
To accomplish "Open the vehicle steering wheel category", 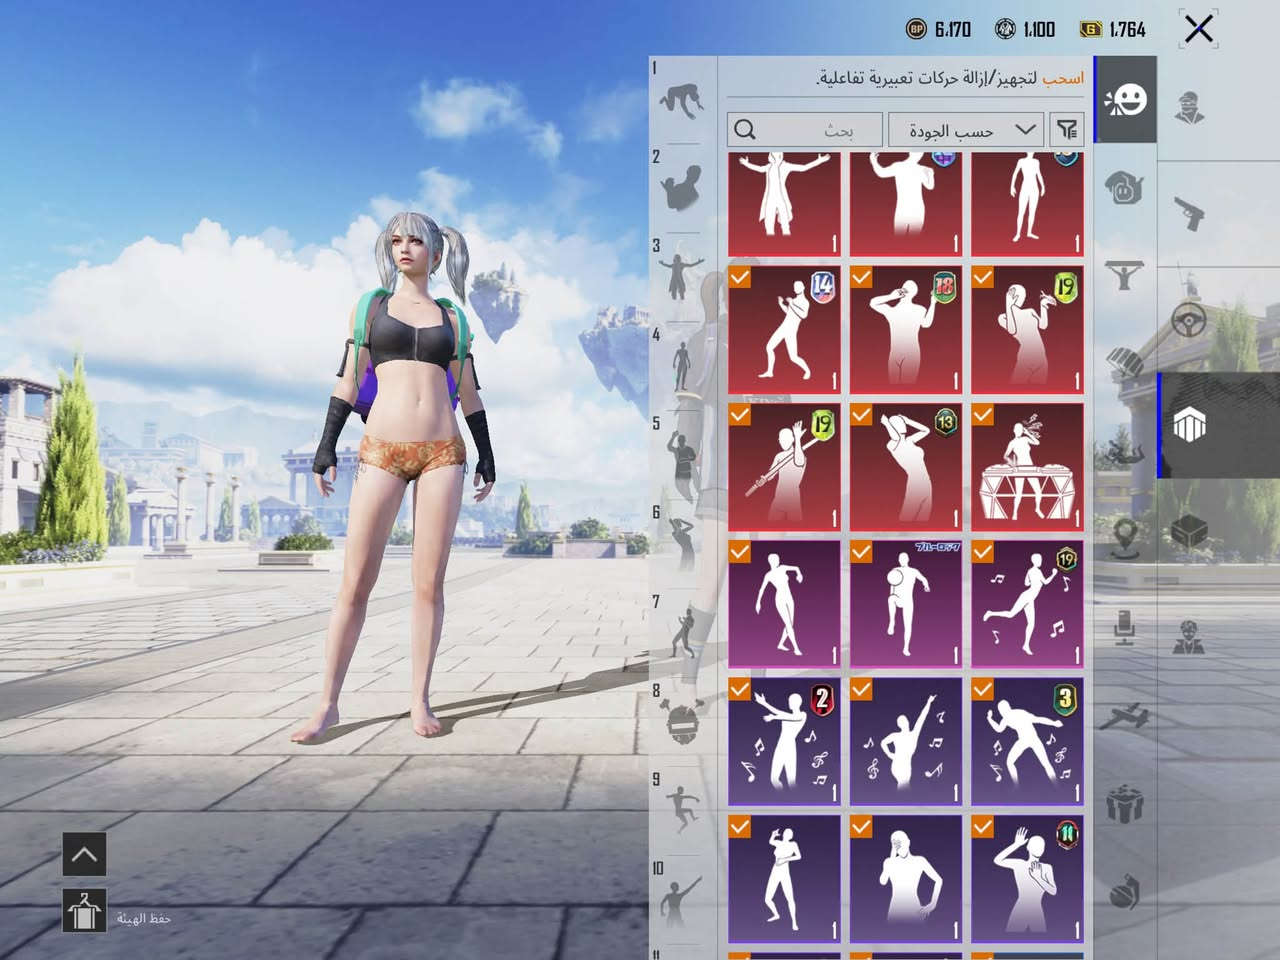I will tap(1189, 320).
